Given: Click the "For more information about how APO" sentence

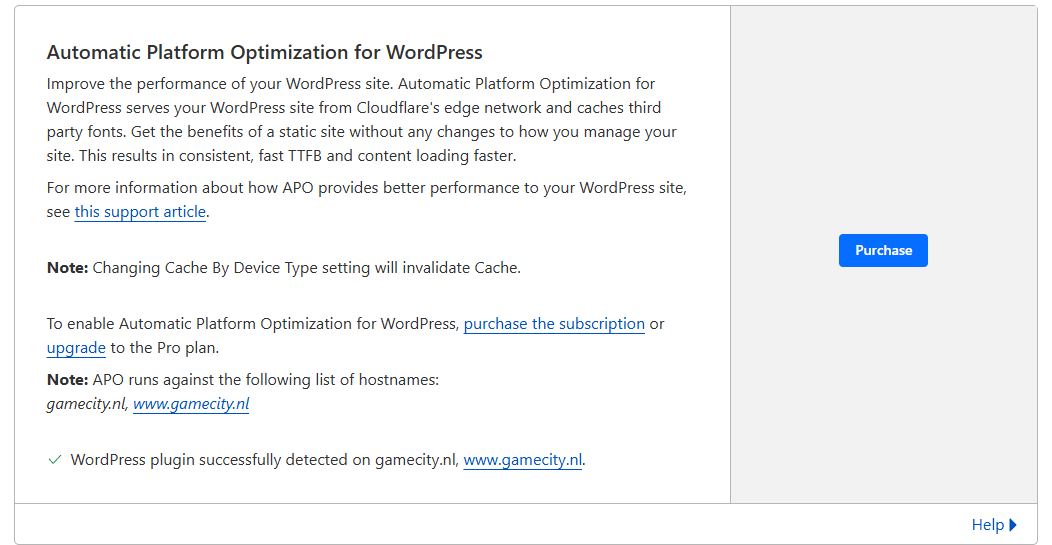Looking at the screenshot, I should [366, 188].
